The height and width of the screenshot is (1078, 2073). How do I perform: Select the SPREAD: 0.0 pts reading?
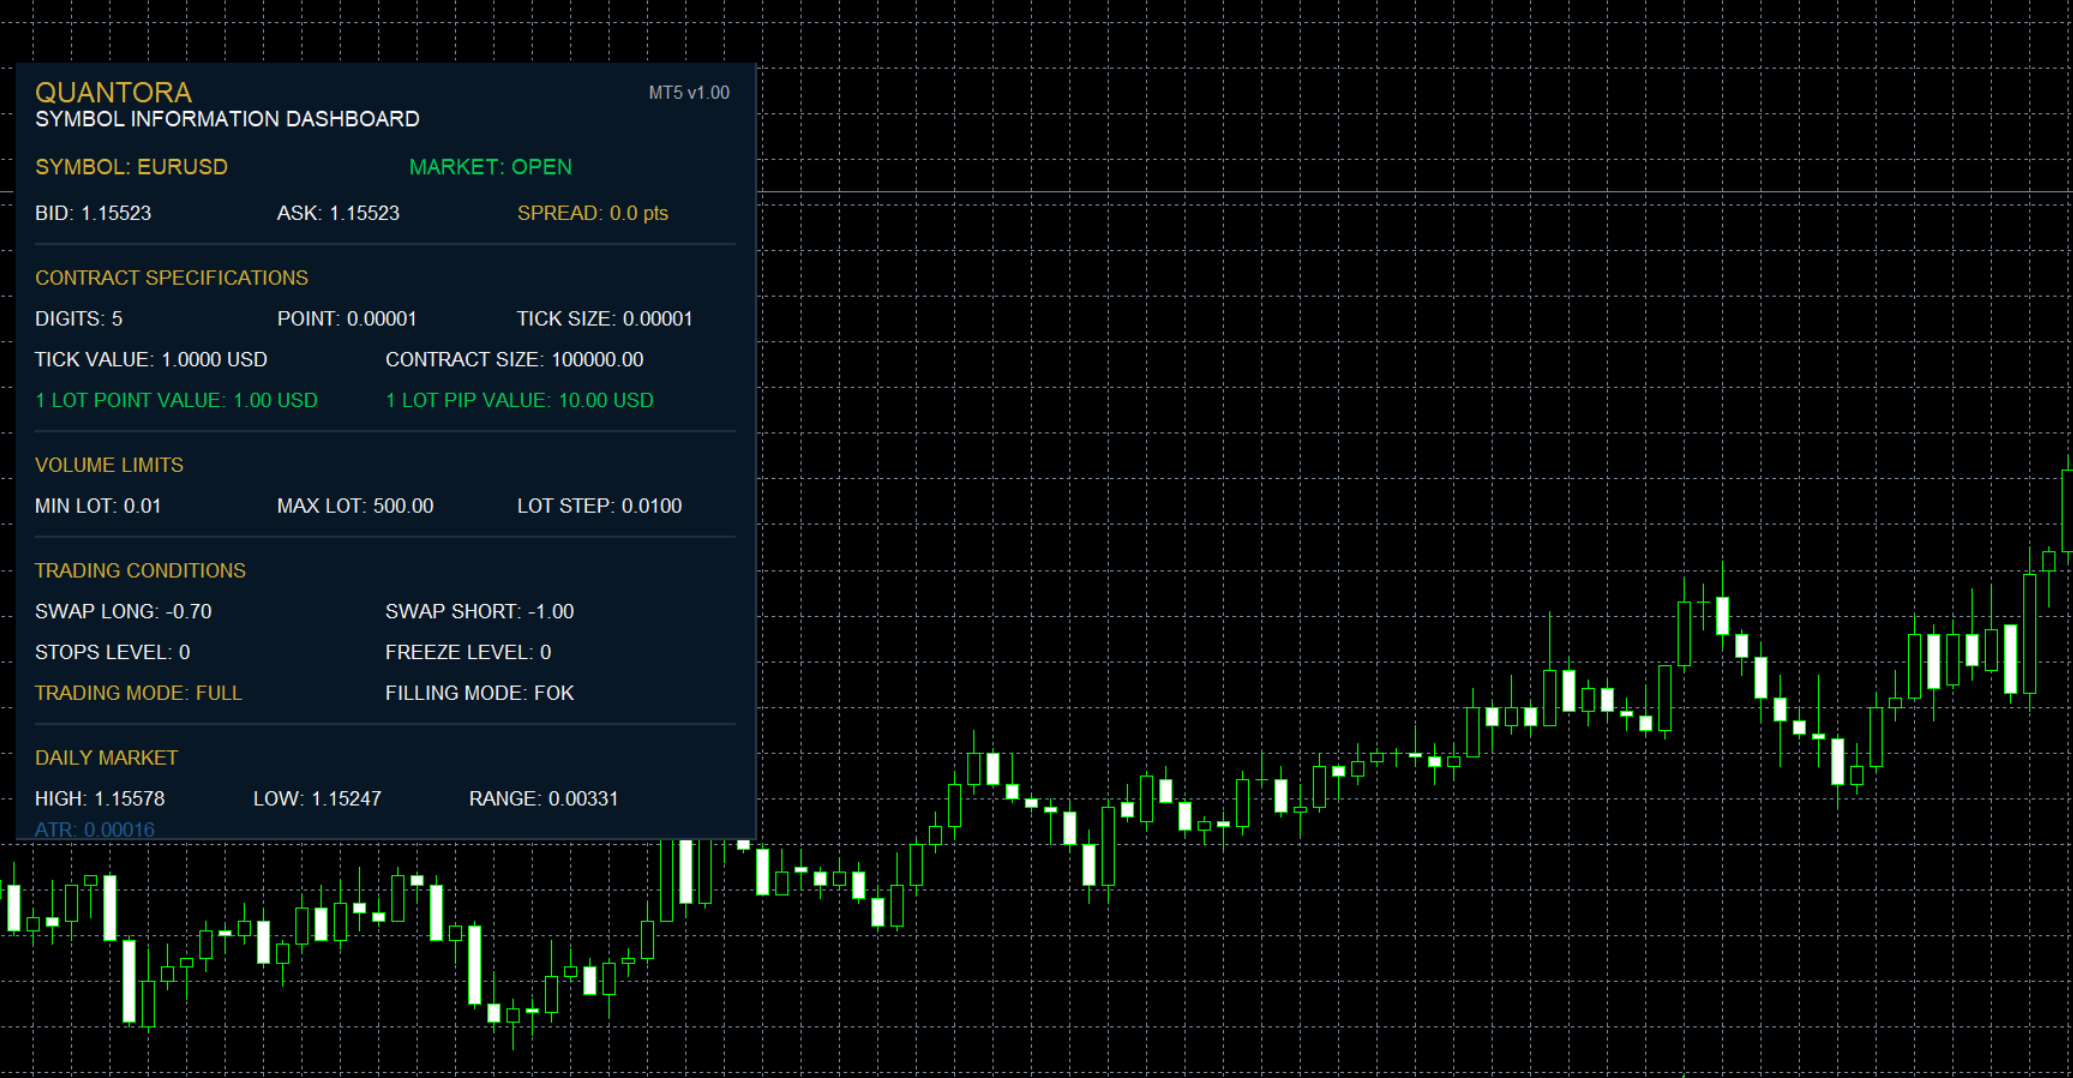tap(592, 213)
